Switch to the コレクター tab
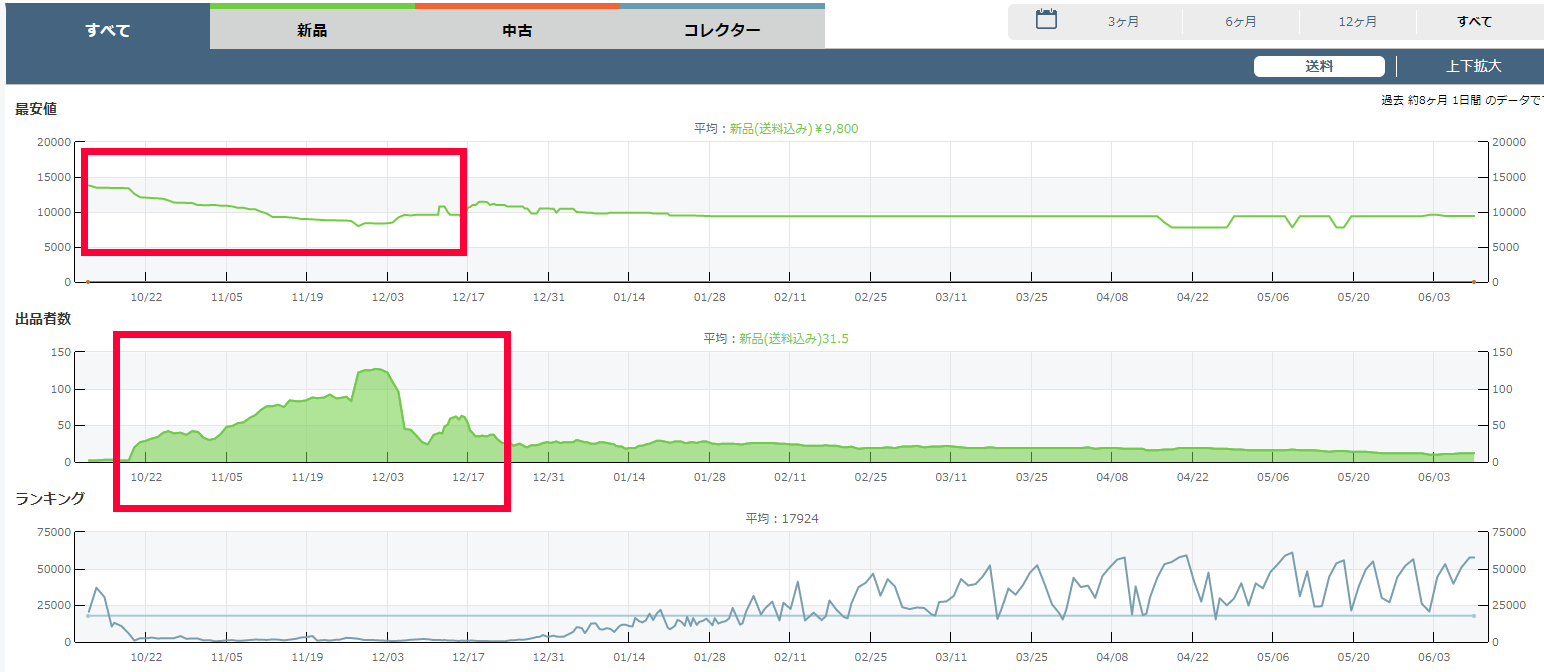The width and height of the screenshot is (1544, 672). coord(722,30)
